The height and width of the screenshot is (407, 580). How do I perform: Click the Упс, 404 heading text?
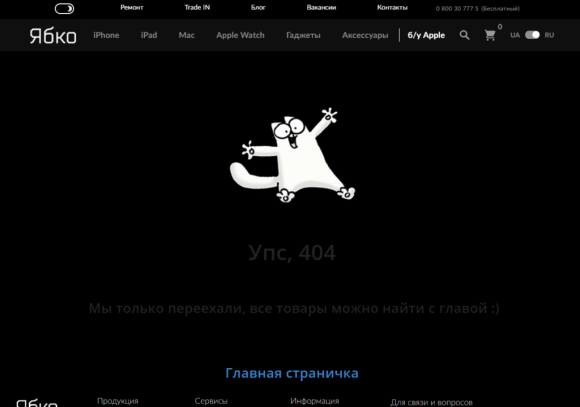click(x=292, y=253)
